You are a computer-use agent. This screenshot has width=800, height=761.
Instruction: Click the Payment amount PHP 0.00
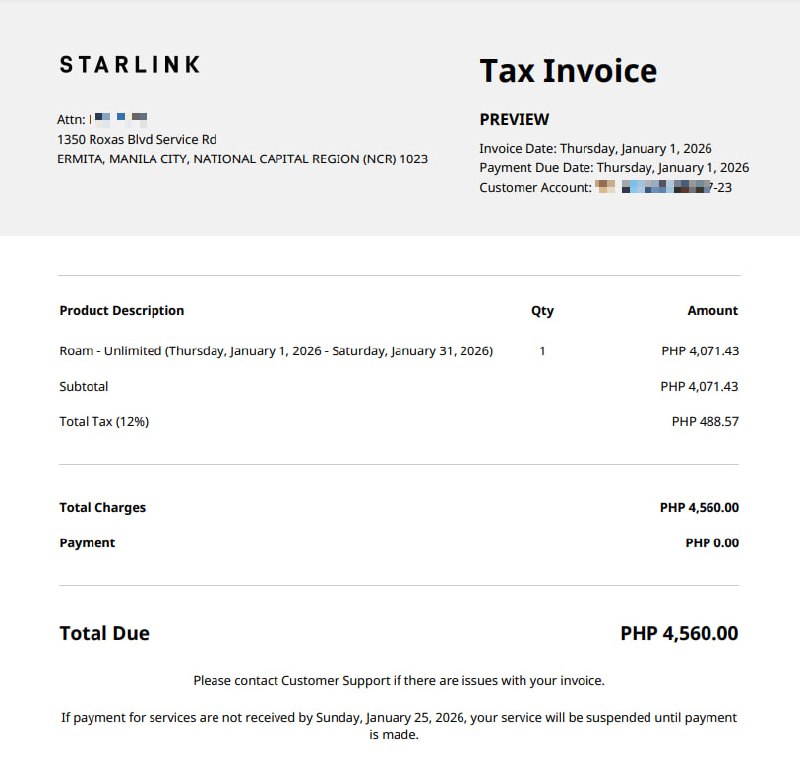712,543
